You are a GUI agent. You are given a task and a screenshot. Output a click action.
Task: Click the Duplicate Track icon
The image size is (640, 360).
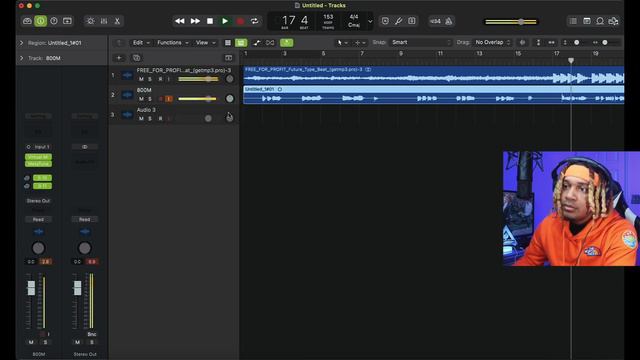(x=136, y=58)
